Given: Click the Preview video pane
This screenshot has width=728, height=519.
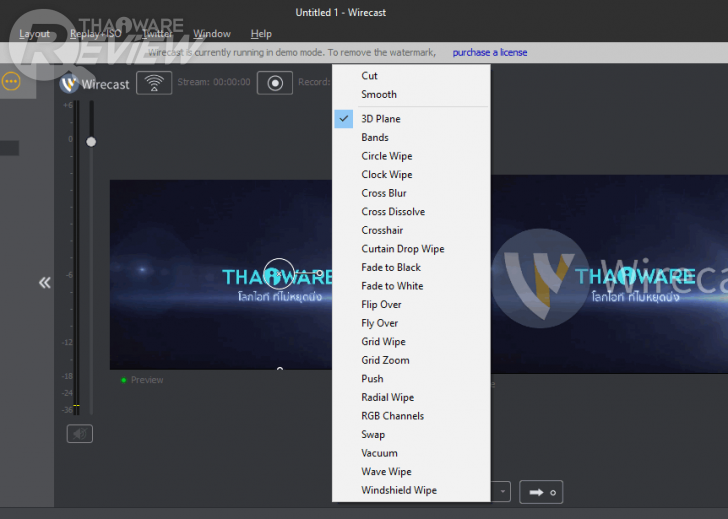Looking at the screenshot, I should pos(221,275).
